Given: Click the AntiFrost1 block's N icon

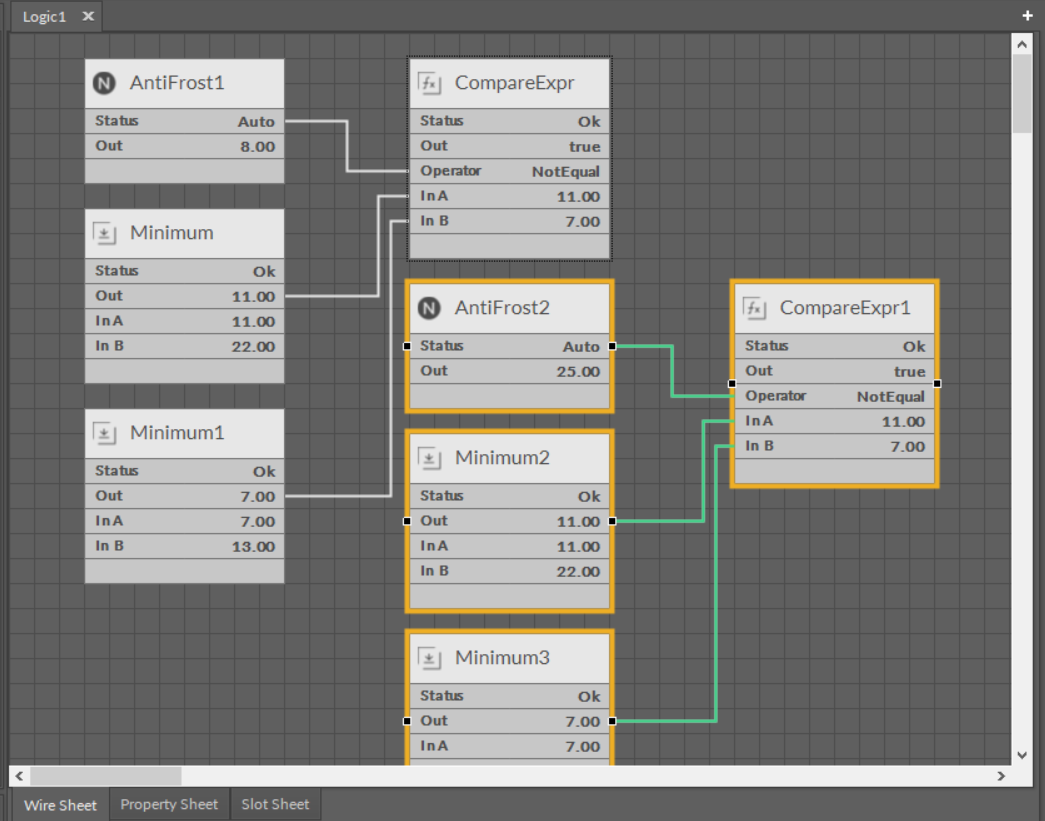Looking at the screenshot, I should [104, 83].
